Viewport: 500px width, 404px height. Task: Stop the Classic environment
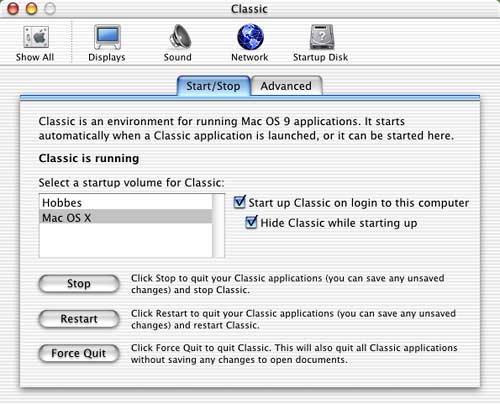point(79,284)
